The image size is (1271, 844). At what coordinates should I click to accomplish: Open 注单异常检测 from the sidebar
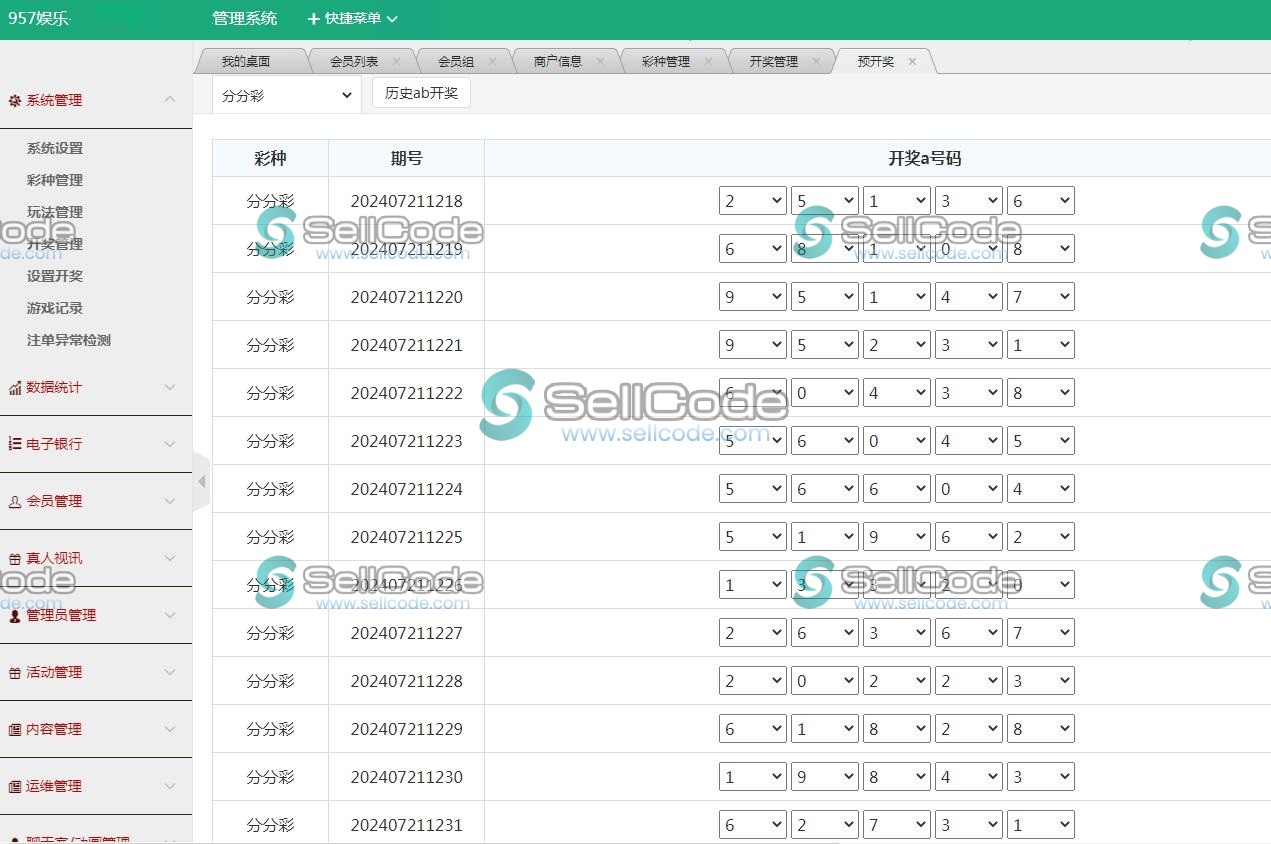tap(68, 340)
